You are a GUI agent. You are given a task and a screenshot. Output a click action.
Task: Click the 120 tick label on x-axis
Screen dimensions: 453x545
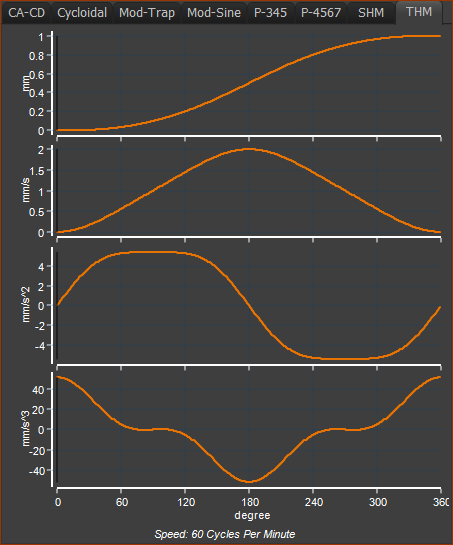(186, 502)
